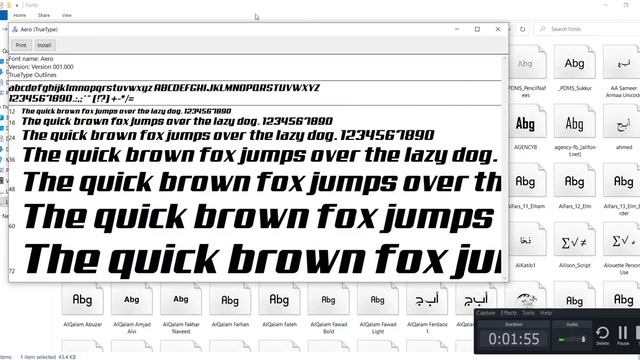Select the Allison_Script font file
640x360 pixels.
point(574,245)
